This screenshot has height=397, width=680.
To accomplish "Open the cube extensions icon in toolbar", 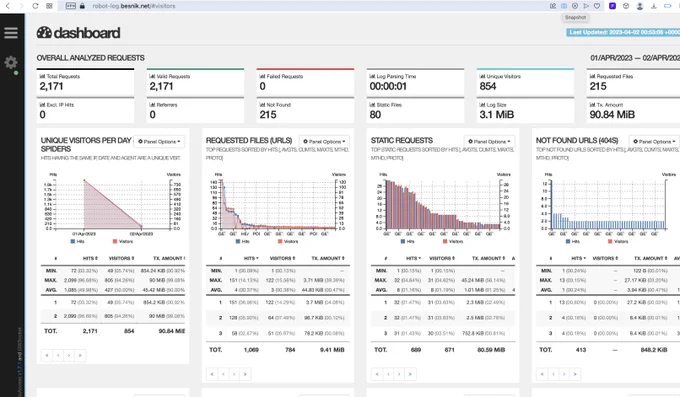I will 626,6.
